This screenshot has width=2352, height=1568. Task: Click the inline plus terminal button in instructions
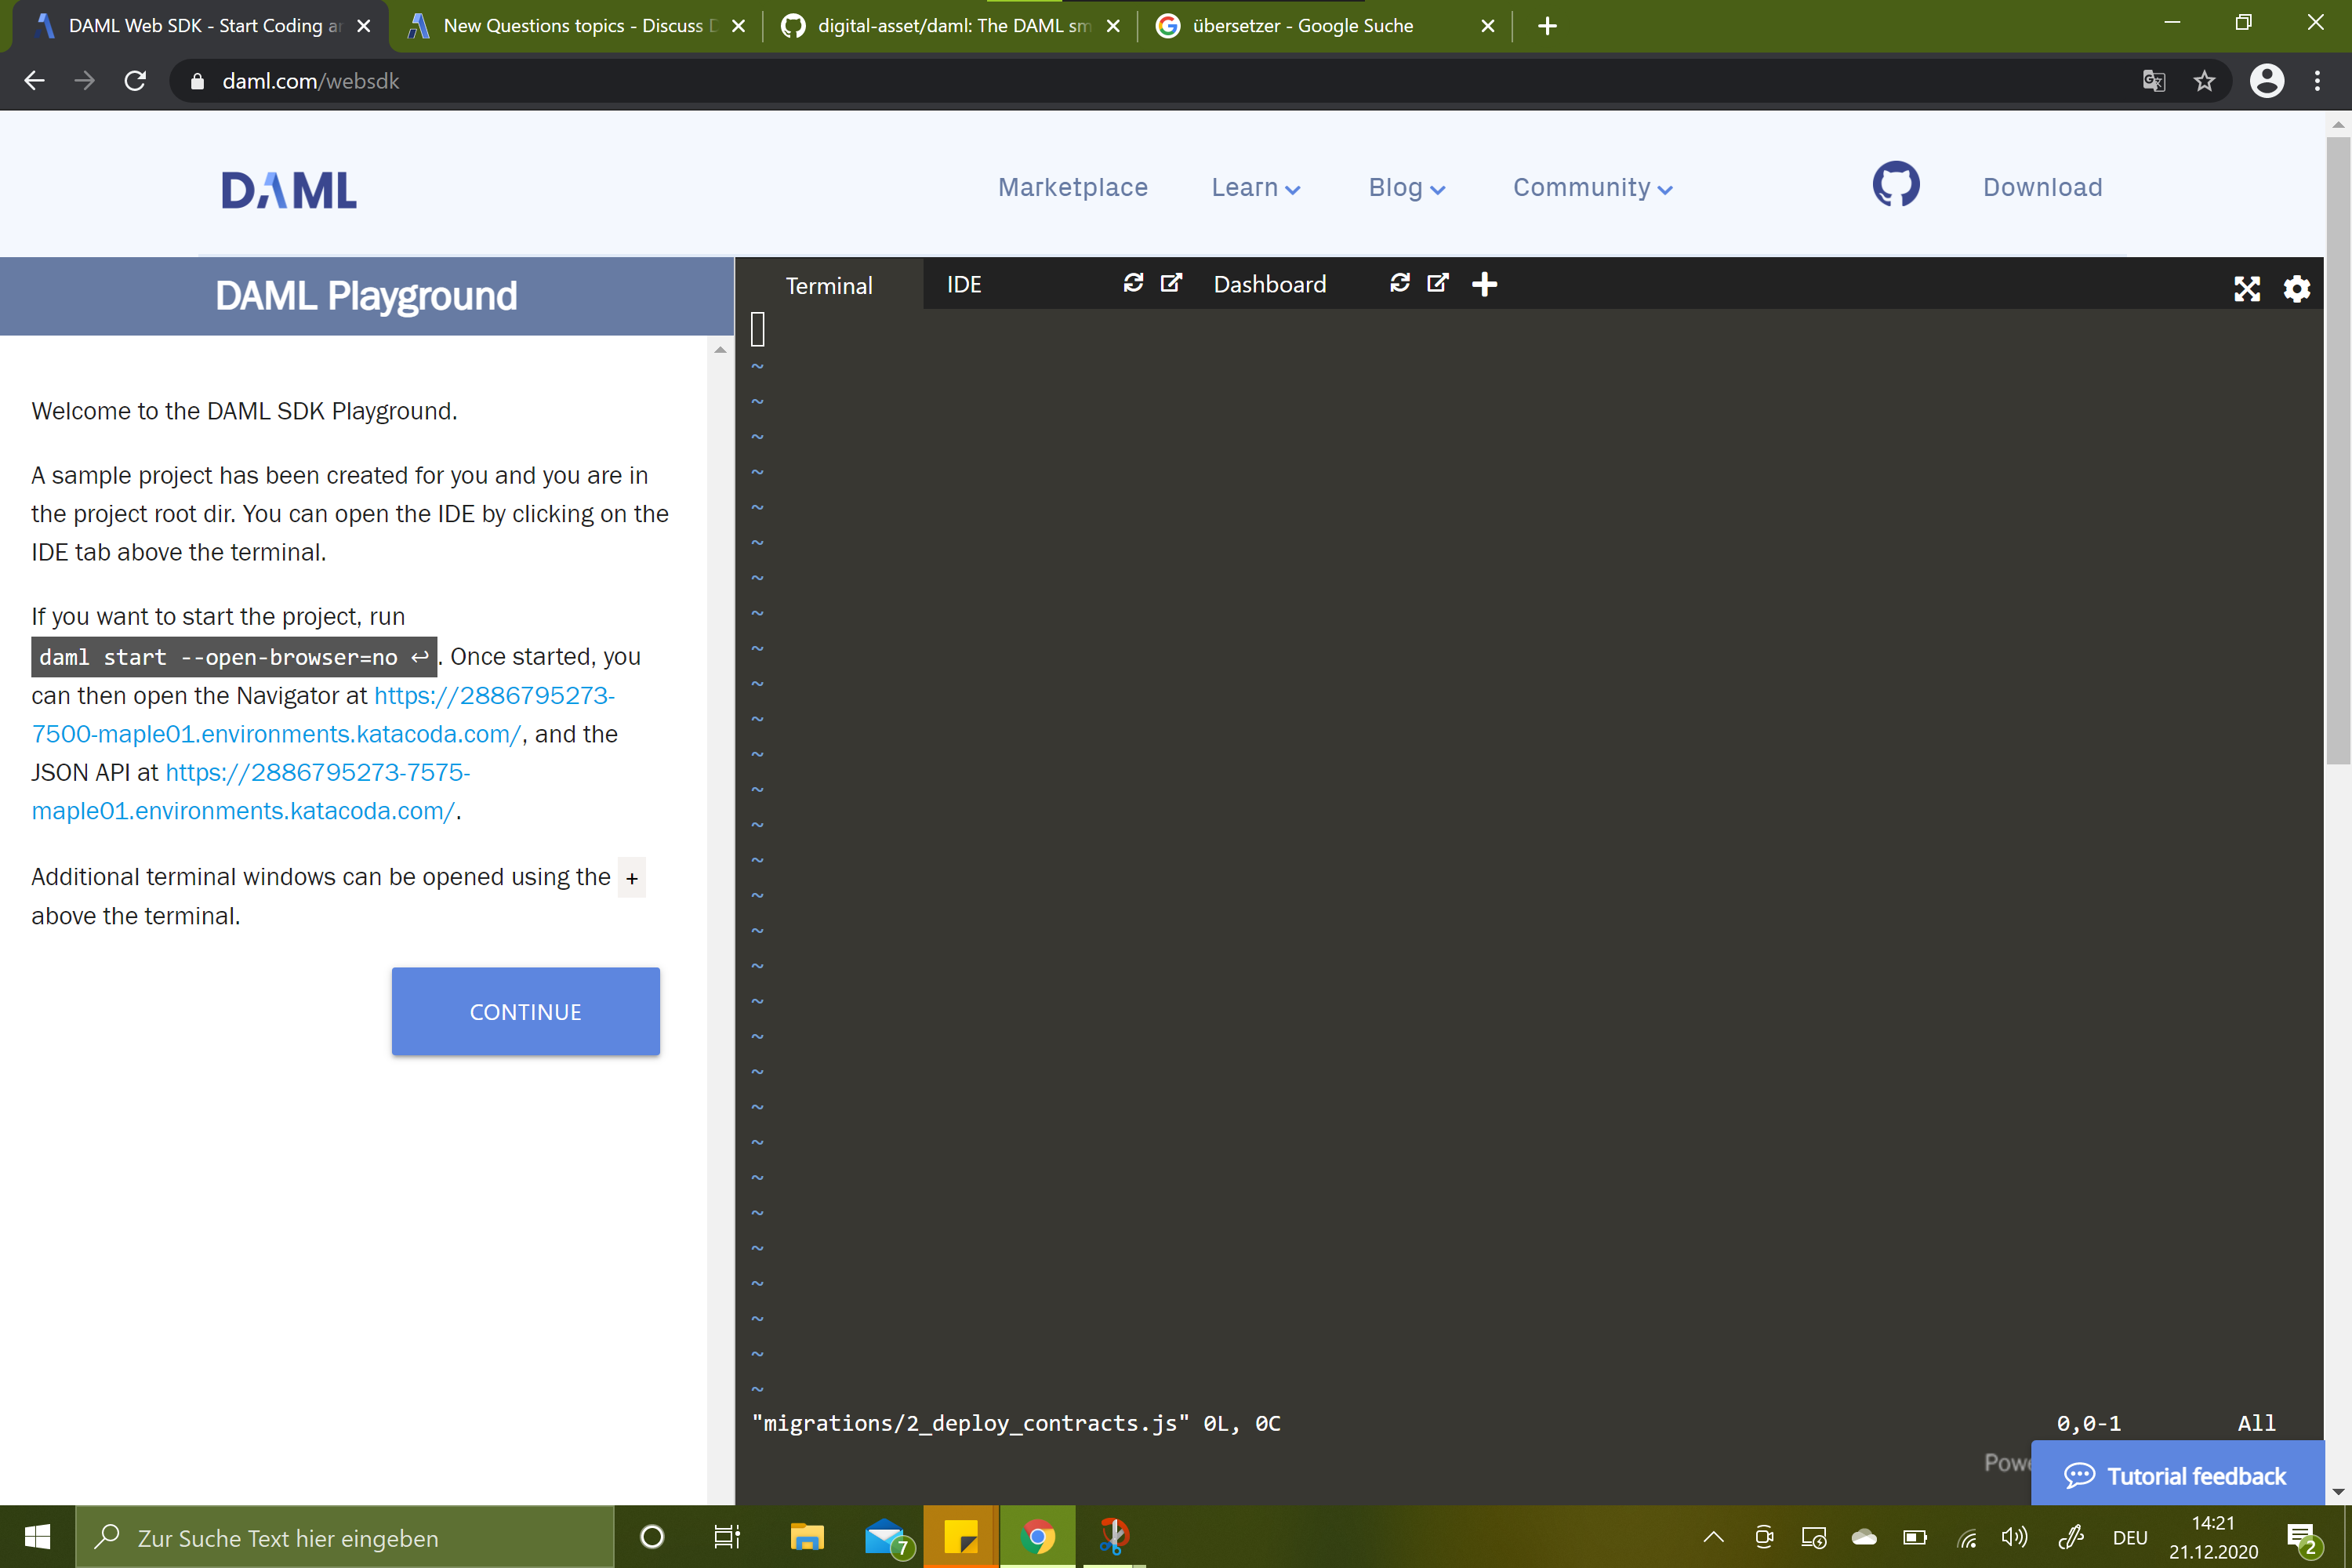632,878
